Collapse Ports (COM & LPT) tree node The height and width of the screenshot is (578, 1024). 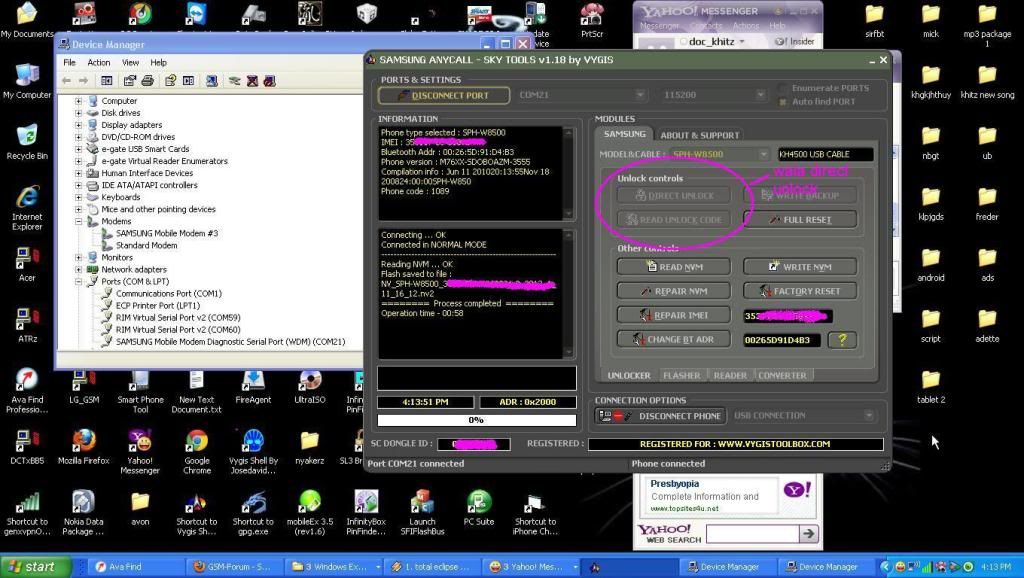point(78,281)
